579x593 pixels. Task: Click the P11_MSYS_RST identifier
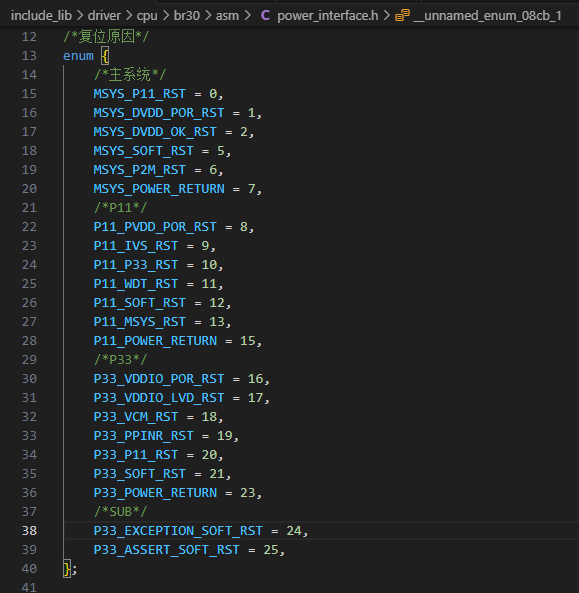[x=140, y=322]
